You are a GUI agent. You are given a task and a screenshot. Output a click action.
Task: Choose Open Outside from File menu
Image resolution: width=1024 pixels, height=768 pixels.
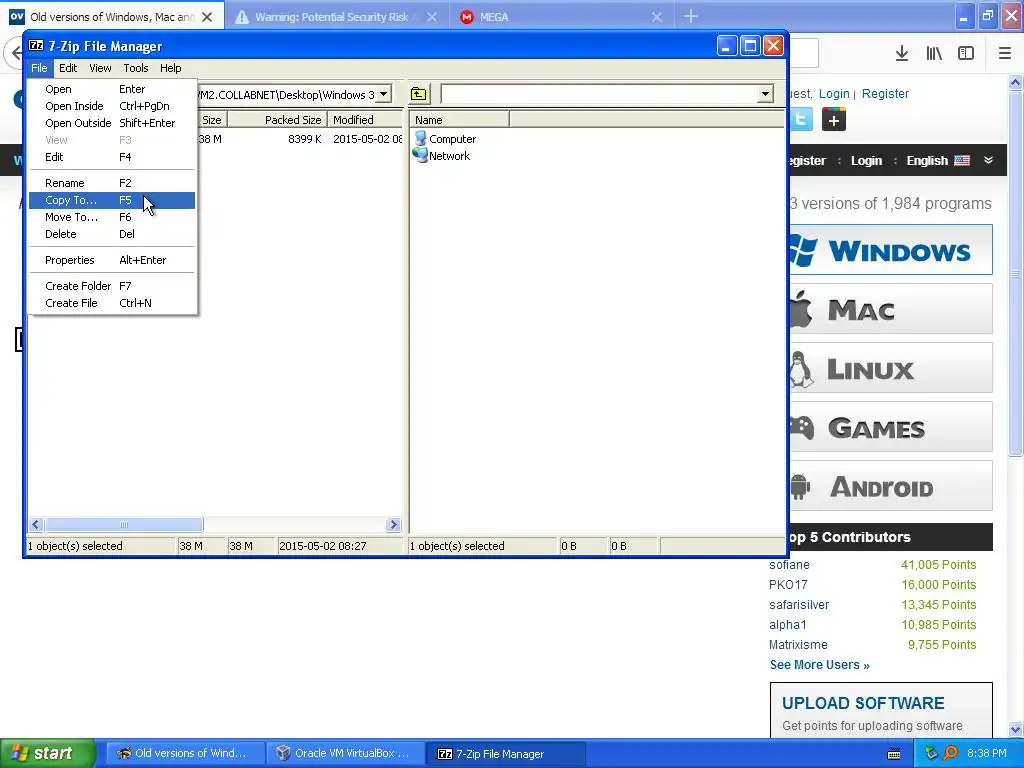[x=112, y=123]
